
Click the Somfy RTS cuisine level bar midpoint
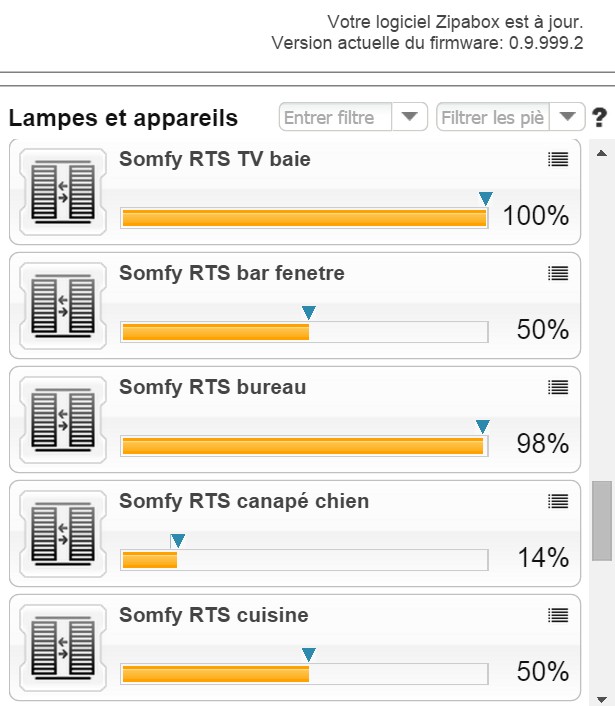[x=304, y=674]
